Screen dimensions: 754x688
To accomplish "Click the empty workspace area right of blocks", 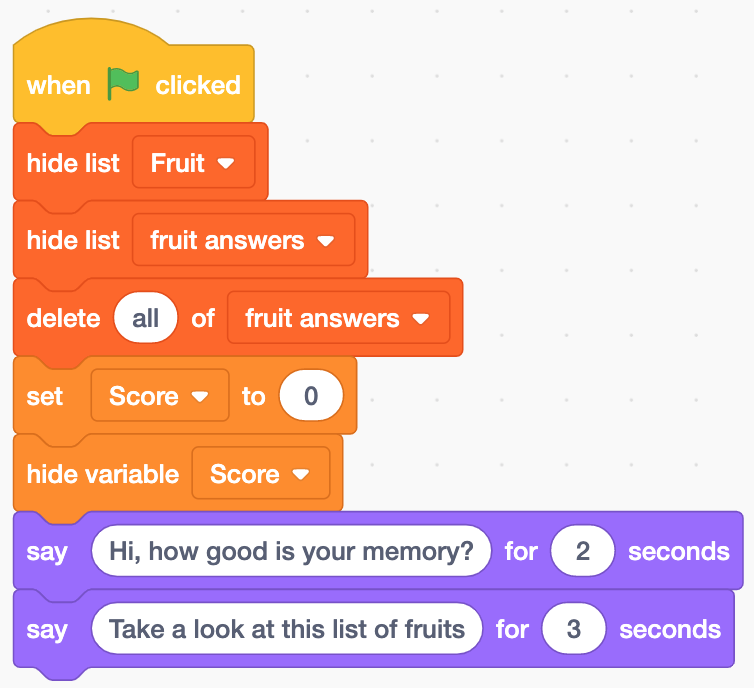I will pyautogui.click(x=577, y=240).
